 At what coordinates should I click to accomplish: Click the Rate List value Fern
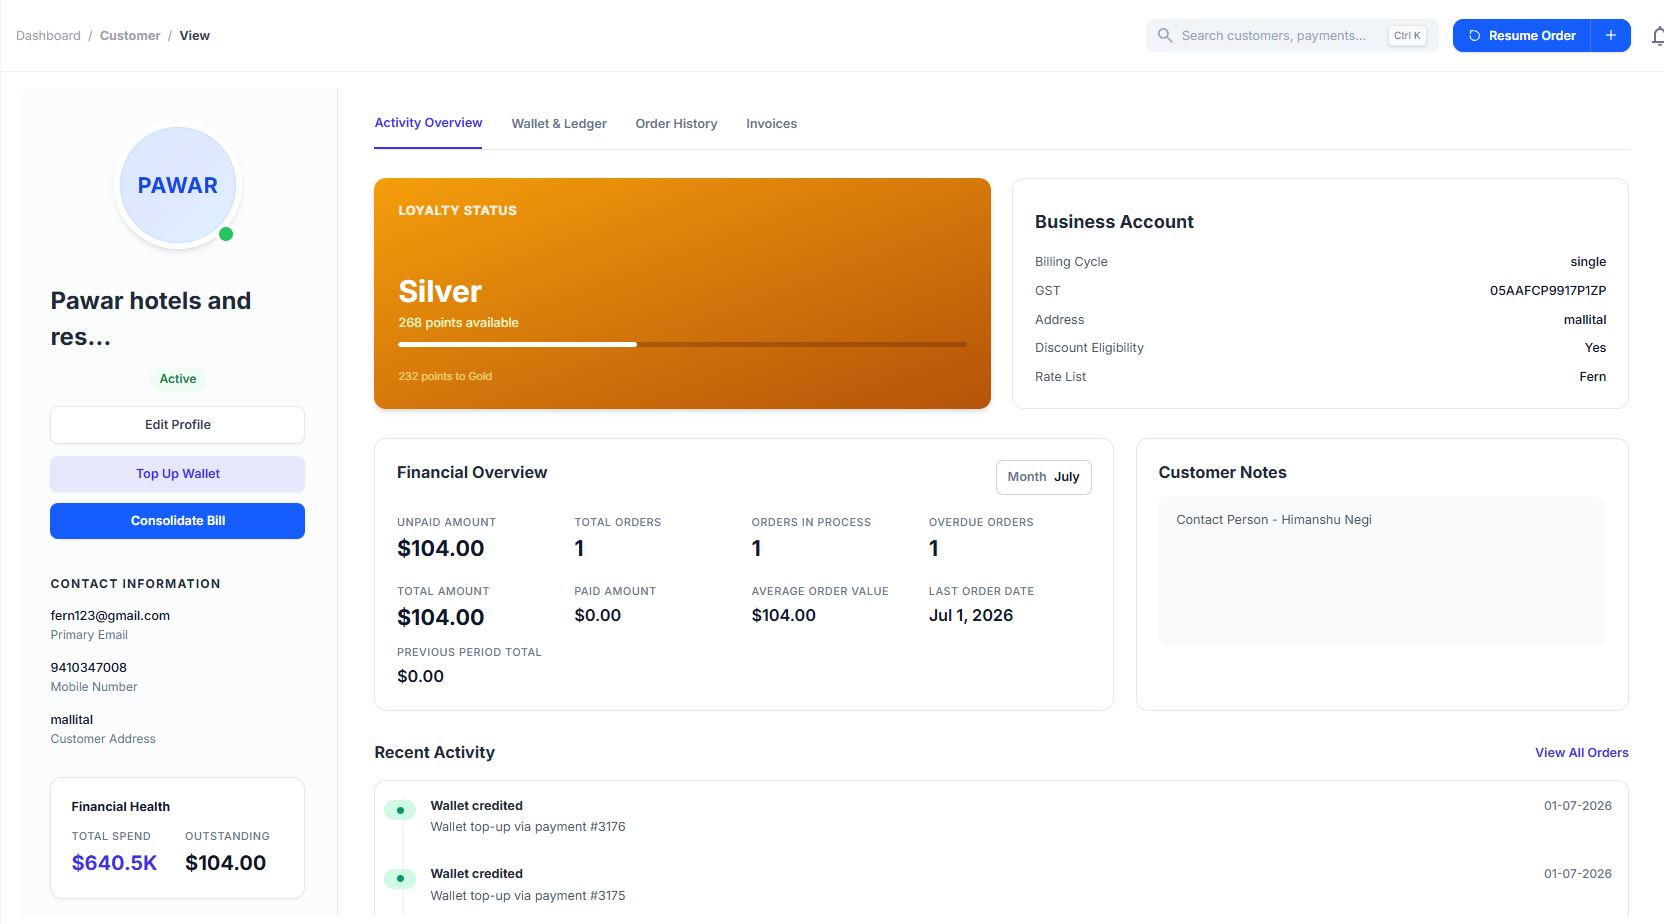tap(1593, 377)
